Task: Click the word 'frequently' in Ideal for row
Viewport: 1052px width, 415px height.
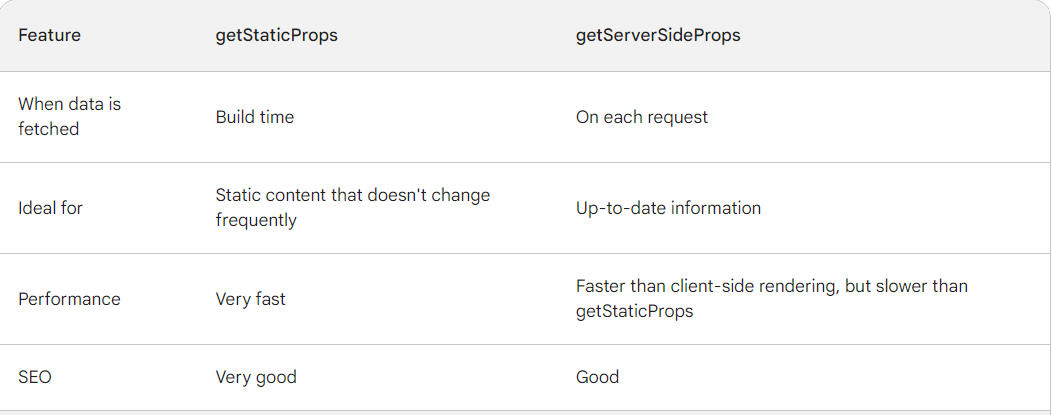Action: tap(256, 221)
